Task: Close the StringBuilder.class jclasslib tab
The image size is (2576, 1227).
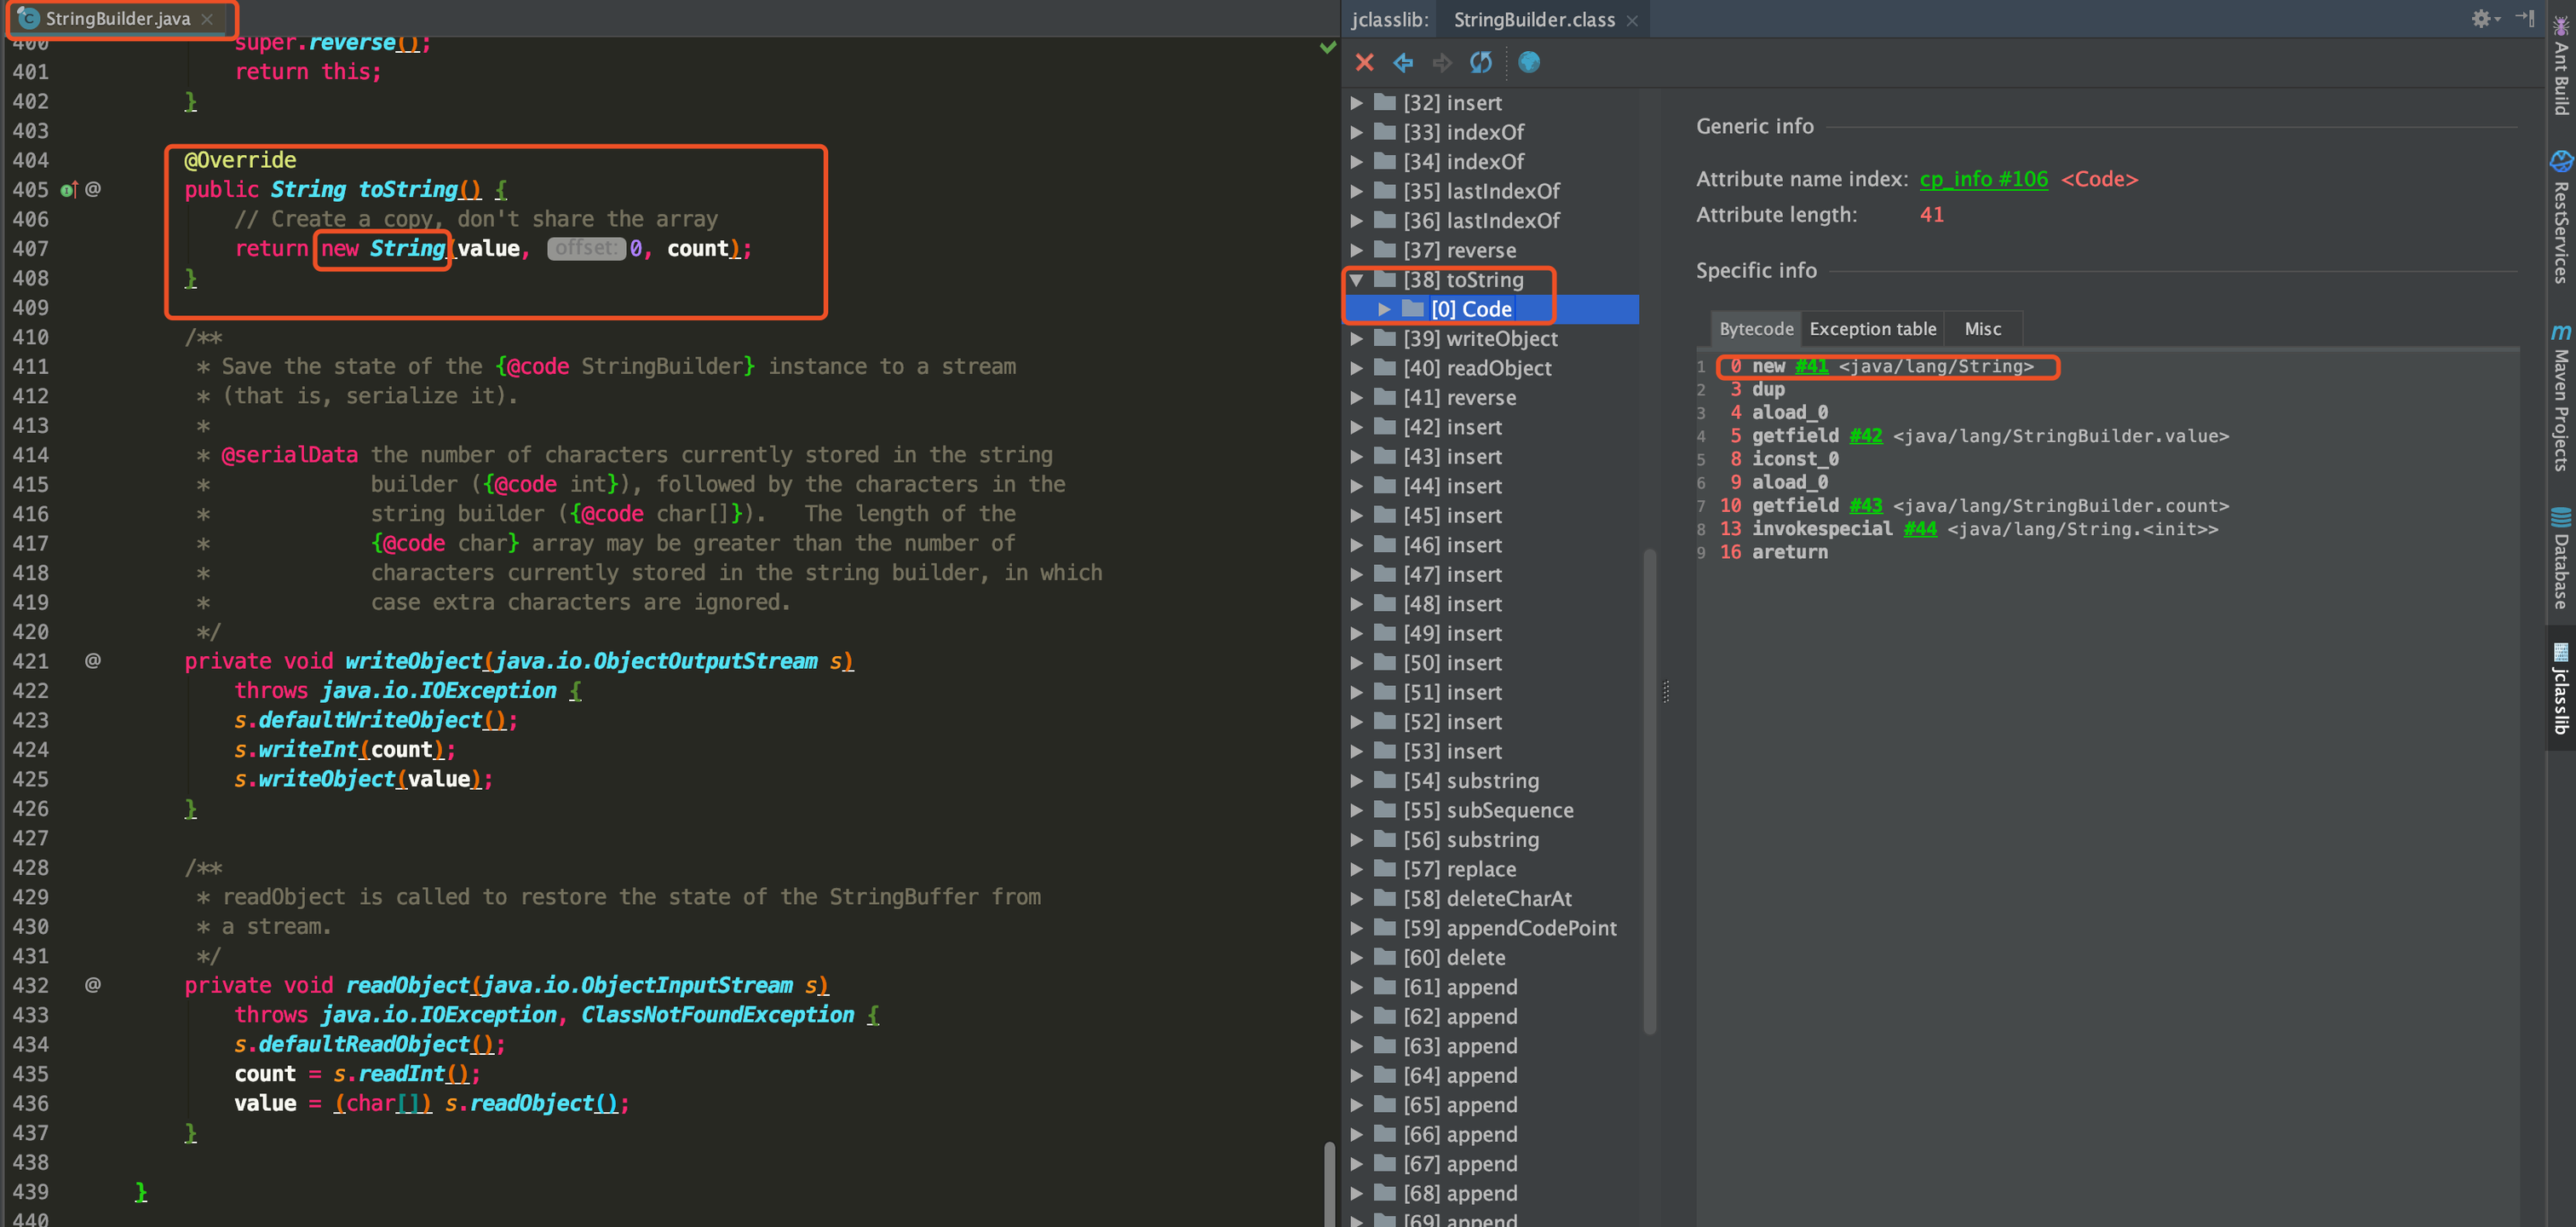Action: click(x=1632, y=20)
